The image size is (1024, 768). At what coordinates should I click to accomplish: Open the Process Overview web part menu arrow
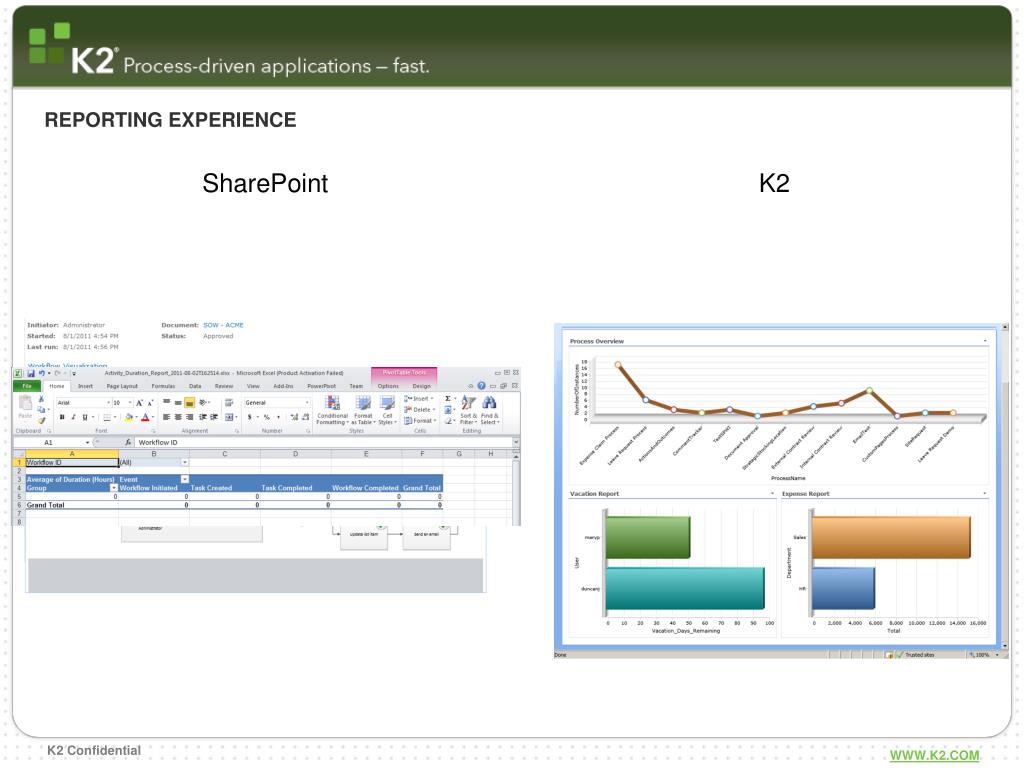985,341
